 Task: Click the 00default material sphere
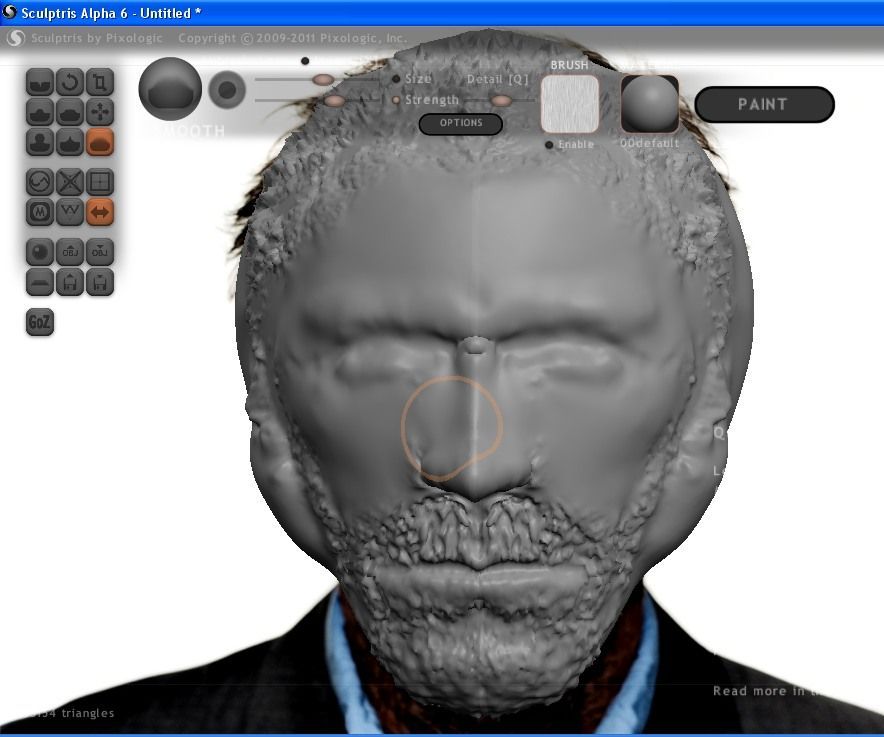pos(649,104)
